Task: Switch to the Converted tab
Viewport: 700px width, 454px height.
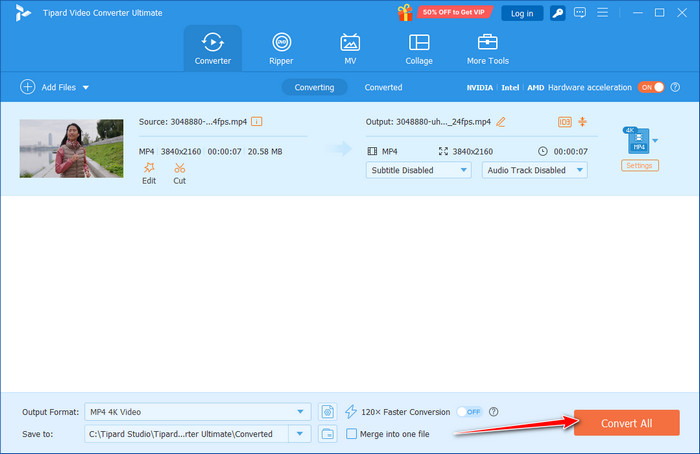Action: tap(383, 87)
